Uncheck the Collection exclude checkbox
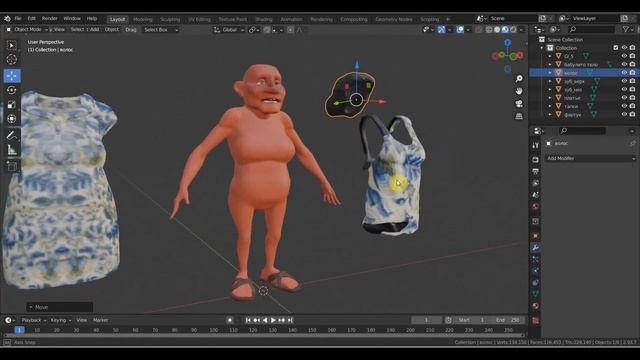Screen dimensions: 640x360 coord(616,48)
